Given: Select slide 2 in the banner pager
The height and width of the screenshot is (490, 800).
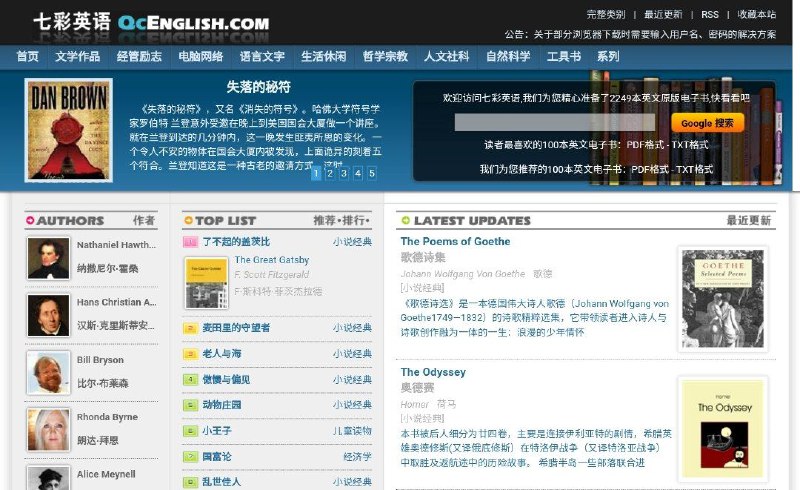Looking at the screenshot, I should point(330,174).
